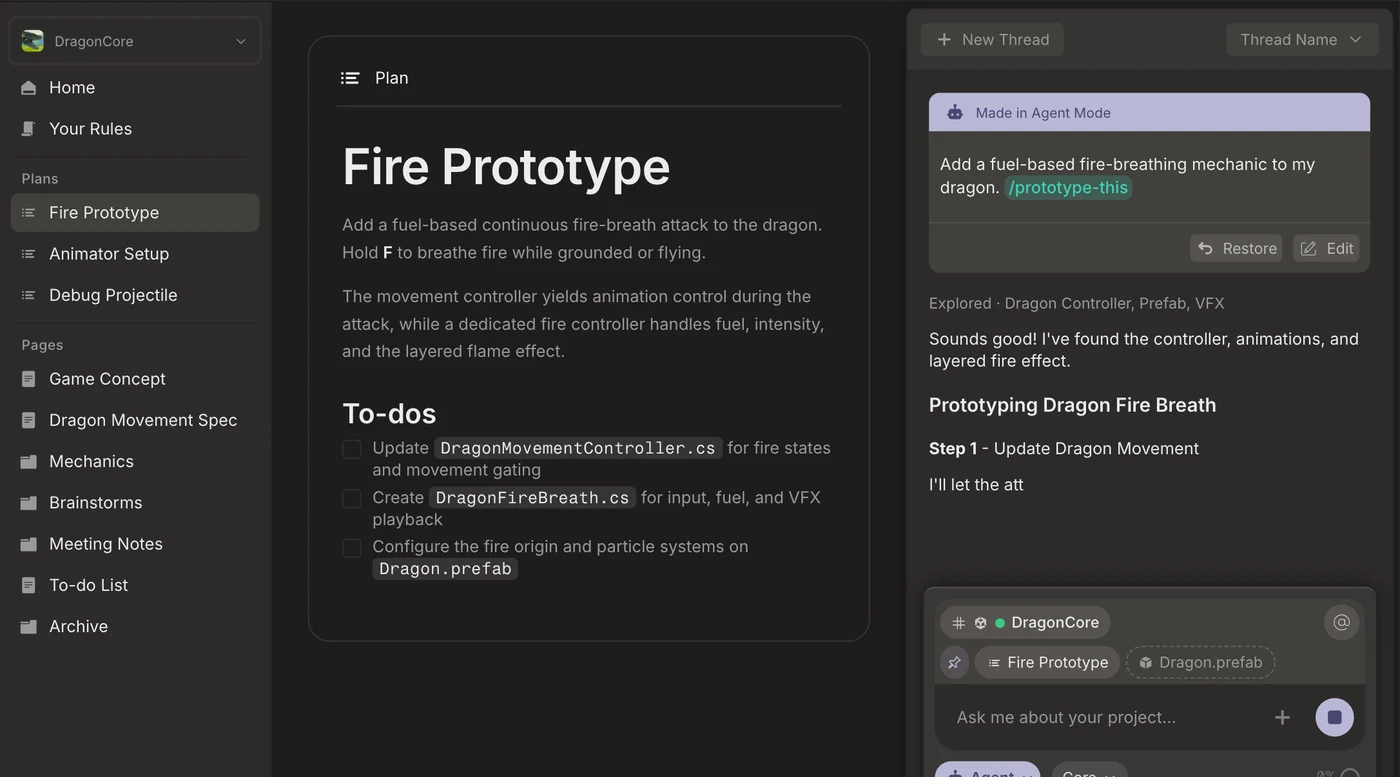
Task: Expand the Thread Name dropdown
Action: coord(1301,40)
